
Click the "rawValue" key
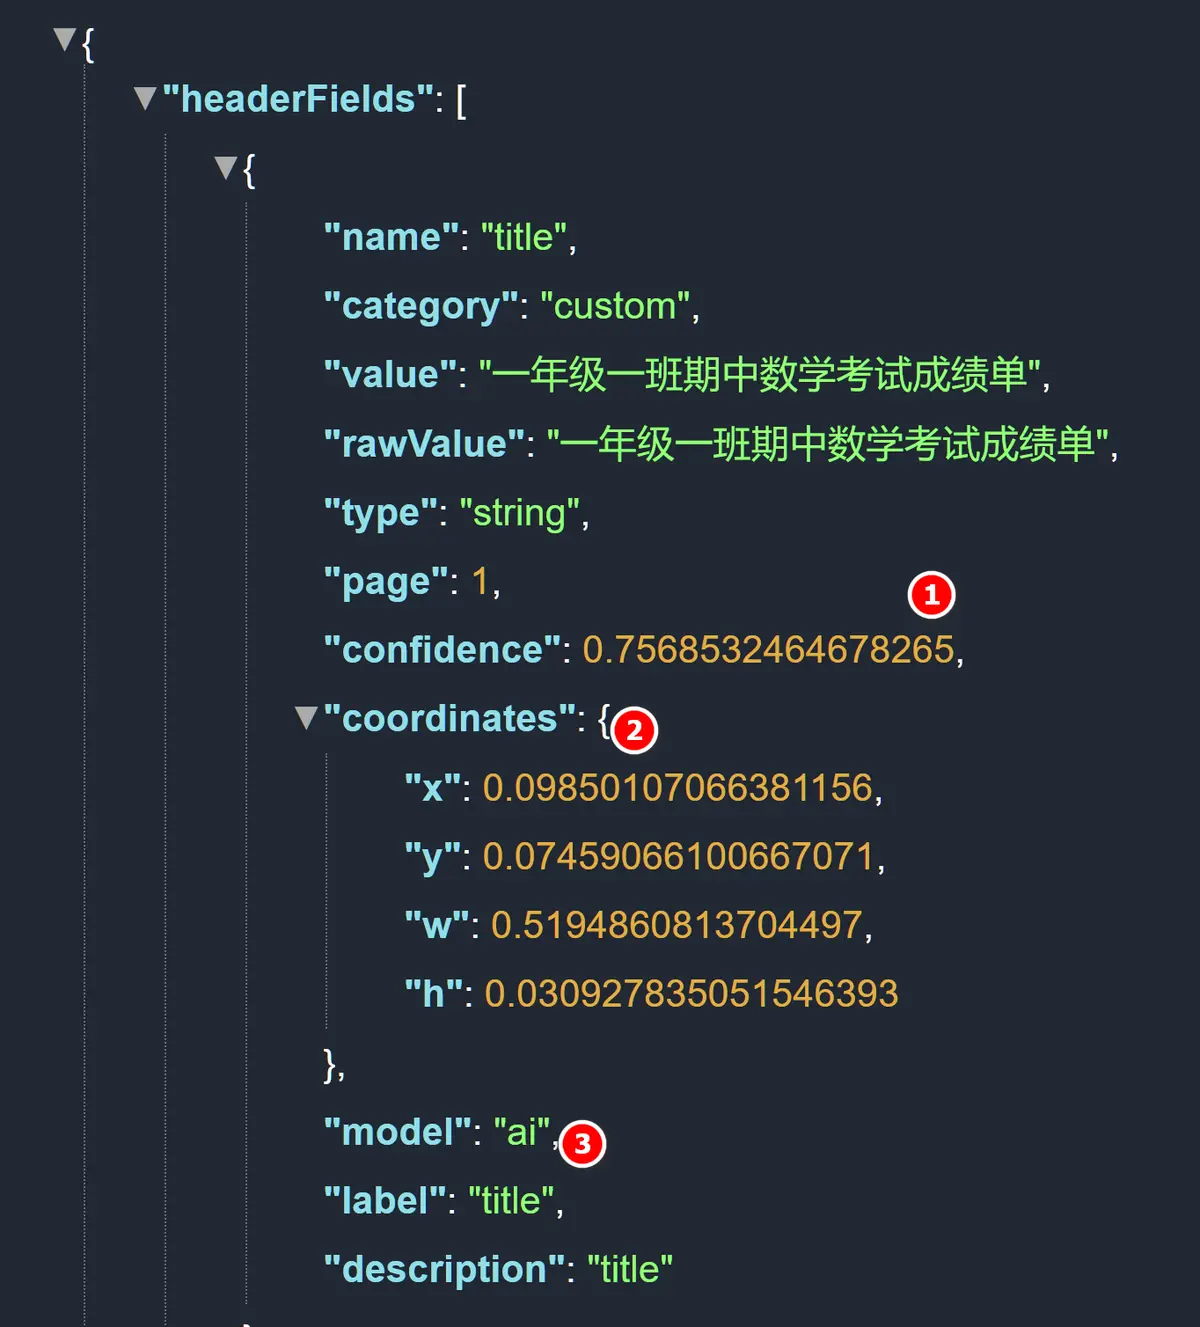pyautogui.click(x=424, y=444)
